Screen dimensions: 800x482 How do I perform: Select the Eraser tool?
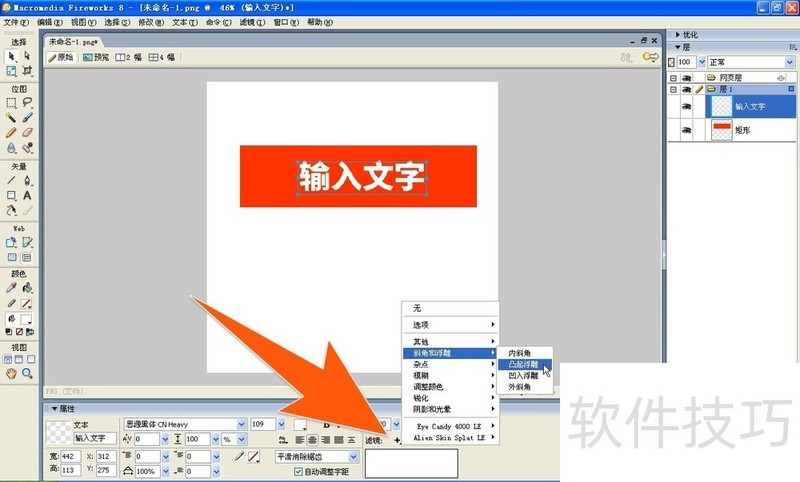click(27, 133)
